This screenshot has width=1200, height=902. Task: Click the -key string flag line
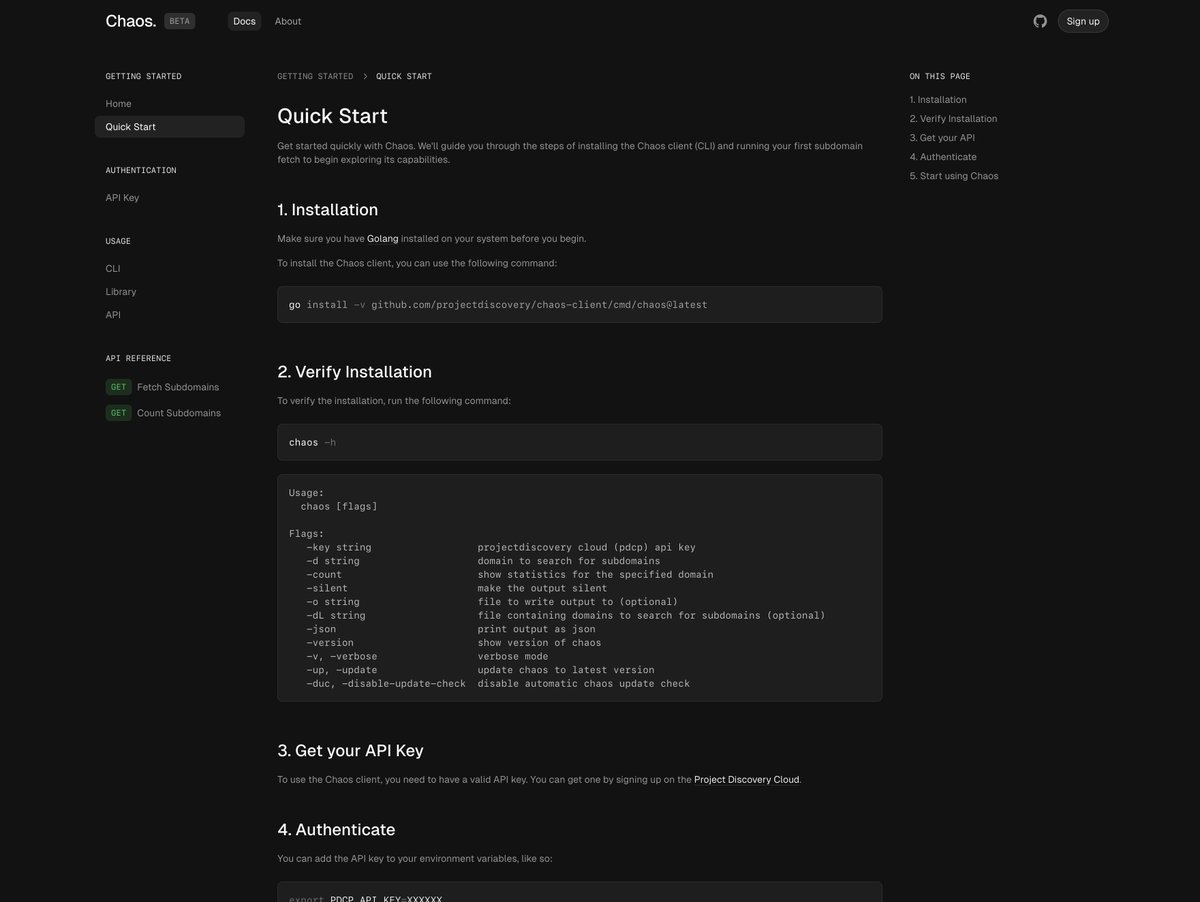[501, 548]
